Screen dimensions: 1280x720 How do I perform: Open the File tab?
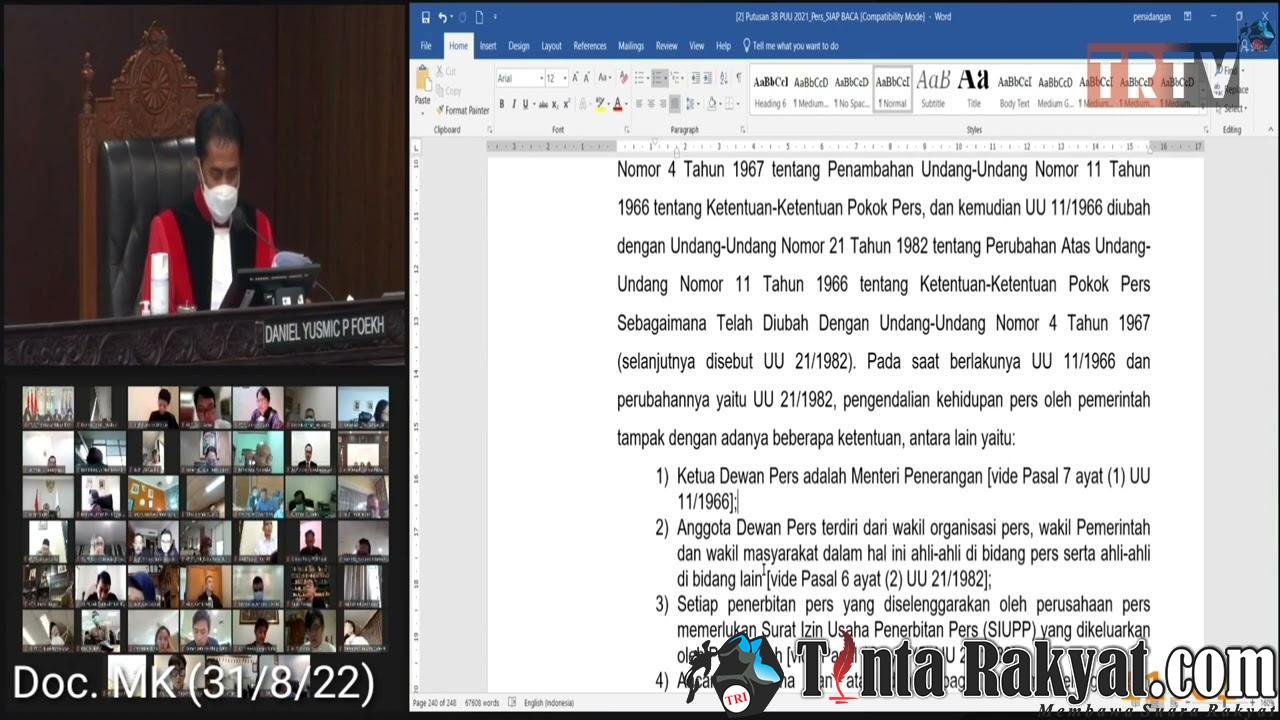tap(426, 46)
